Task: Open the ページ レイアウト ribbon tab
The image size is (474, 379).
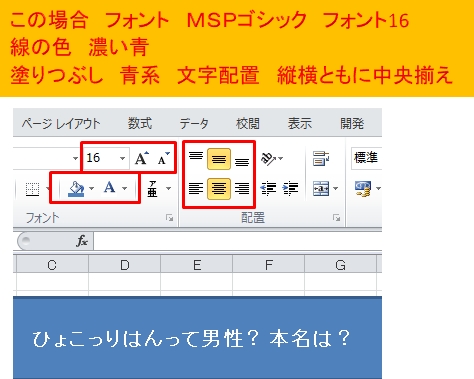Action: [x=61, y=124]
